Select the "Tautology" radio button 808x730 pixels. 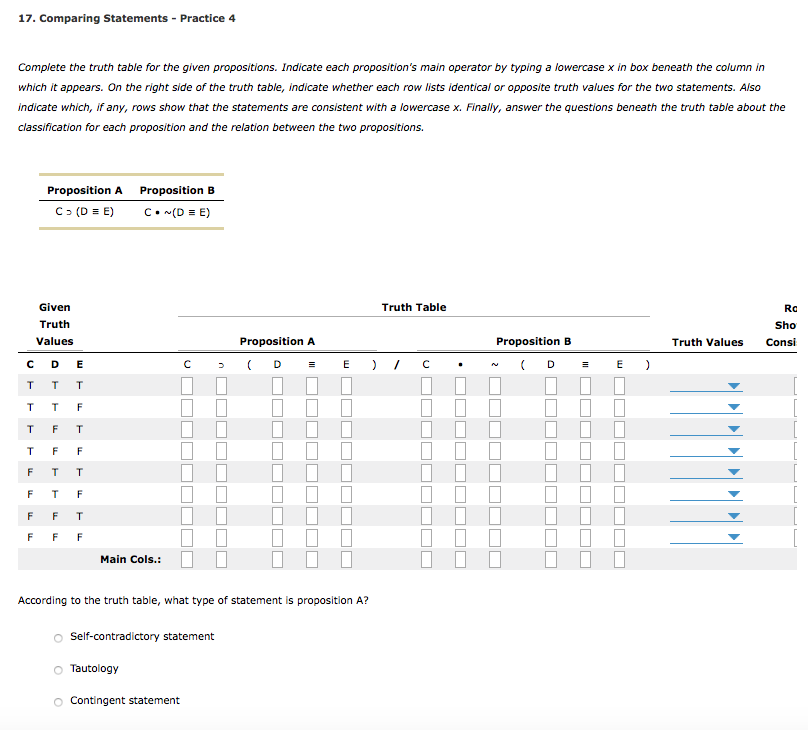click(x=58, y=669)
